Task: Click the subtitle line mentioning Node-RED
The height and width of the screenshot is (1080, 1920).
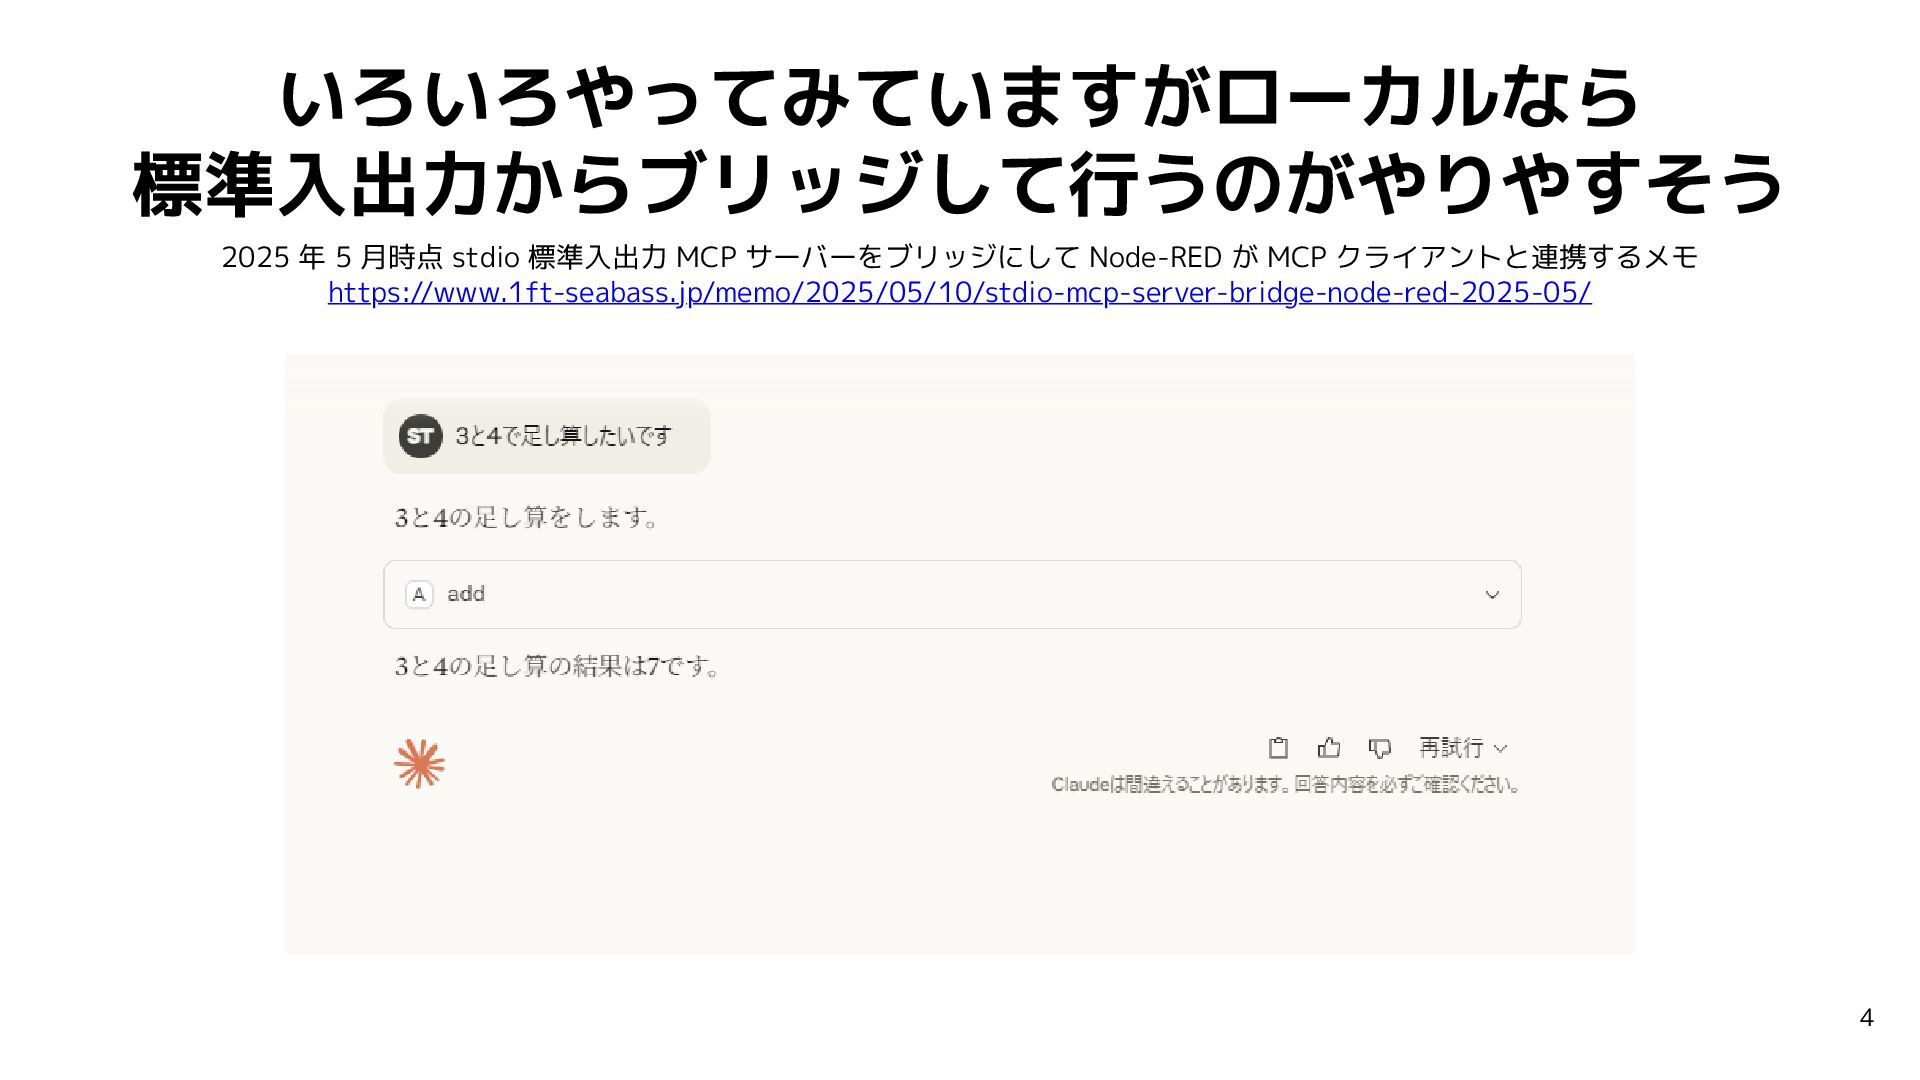Action: point(959,257)
